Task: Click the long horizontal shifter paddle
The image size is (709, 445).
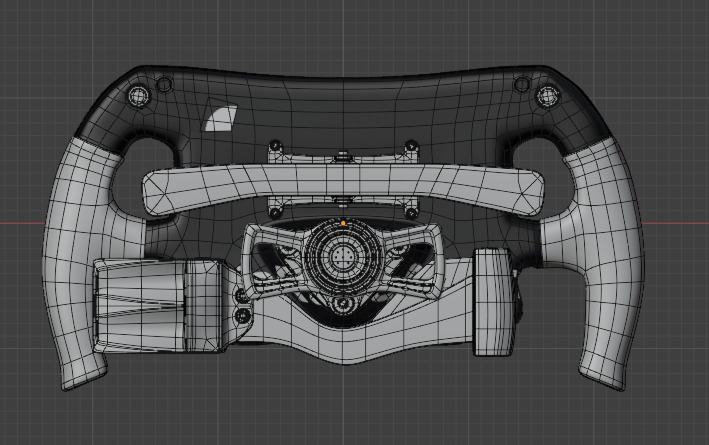Action: click(x=344, y=189)
